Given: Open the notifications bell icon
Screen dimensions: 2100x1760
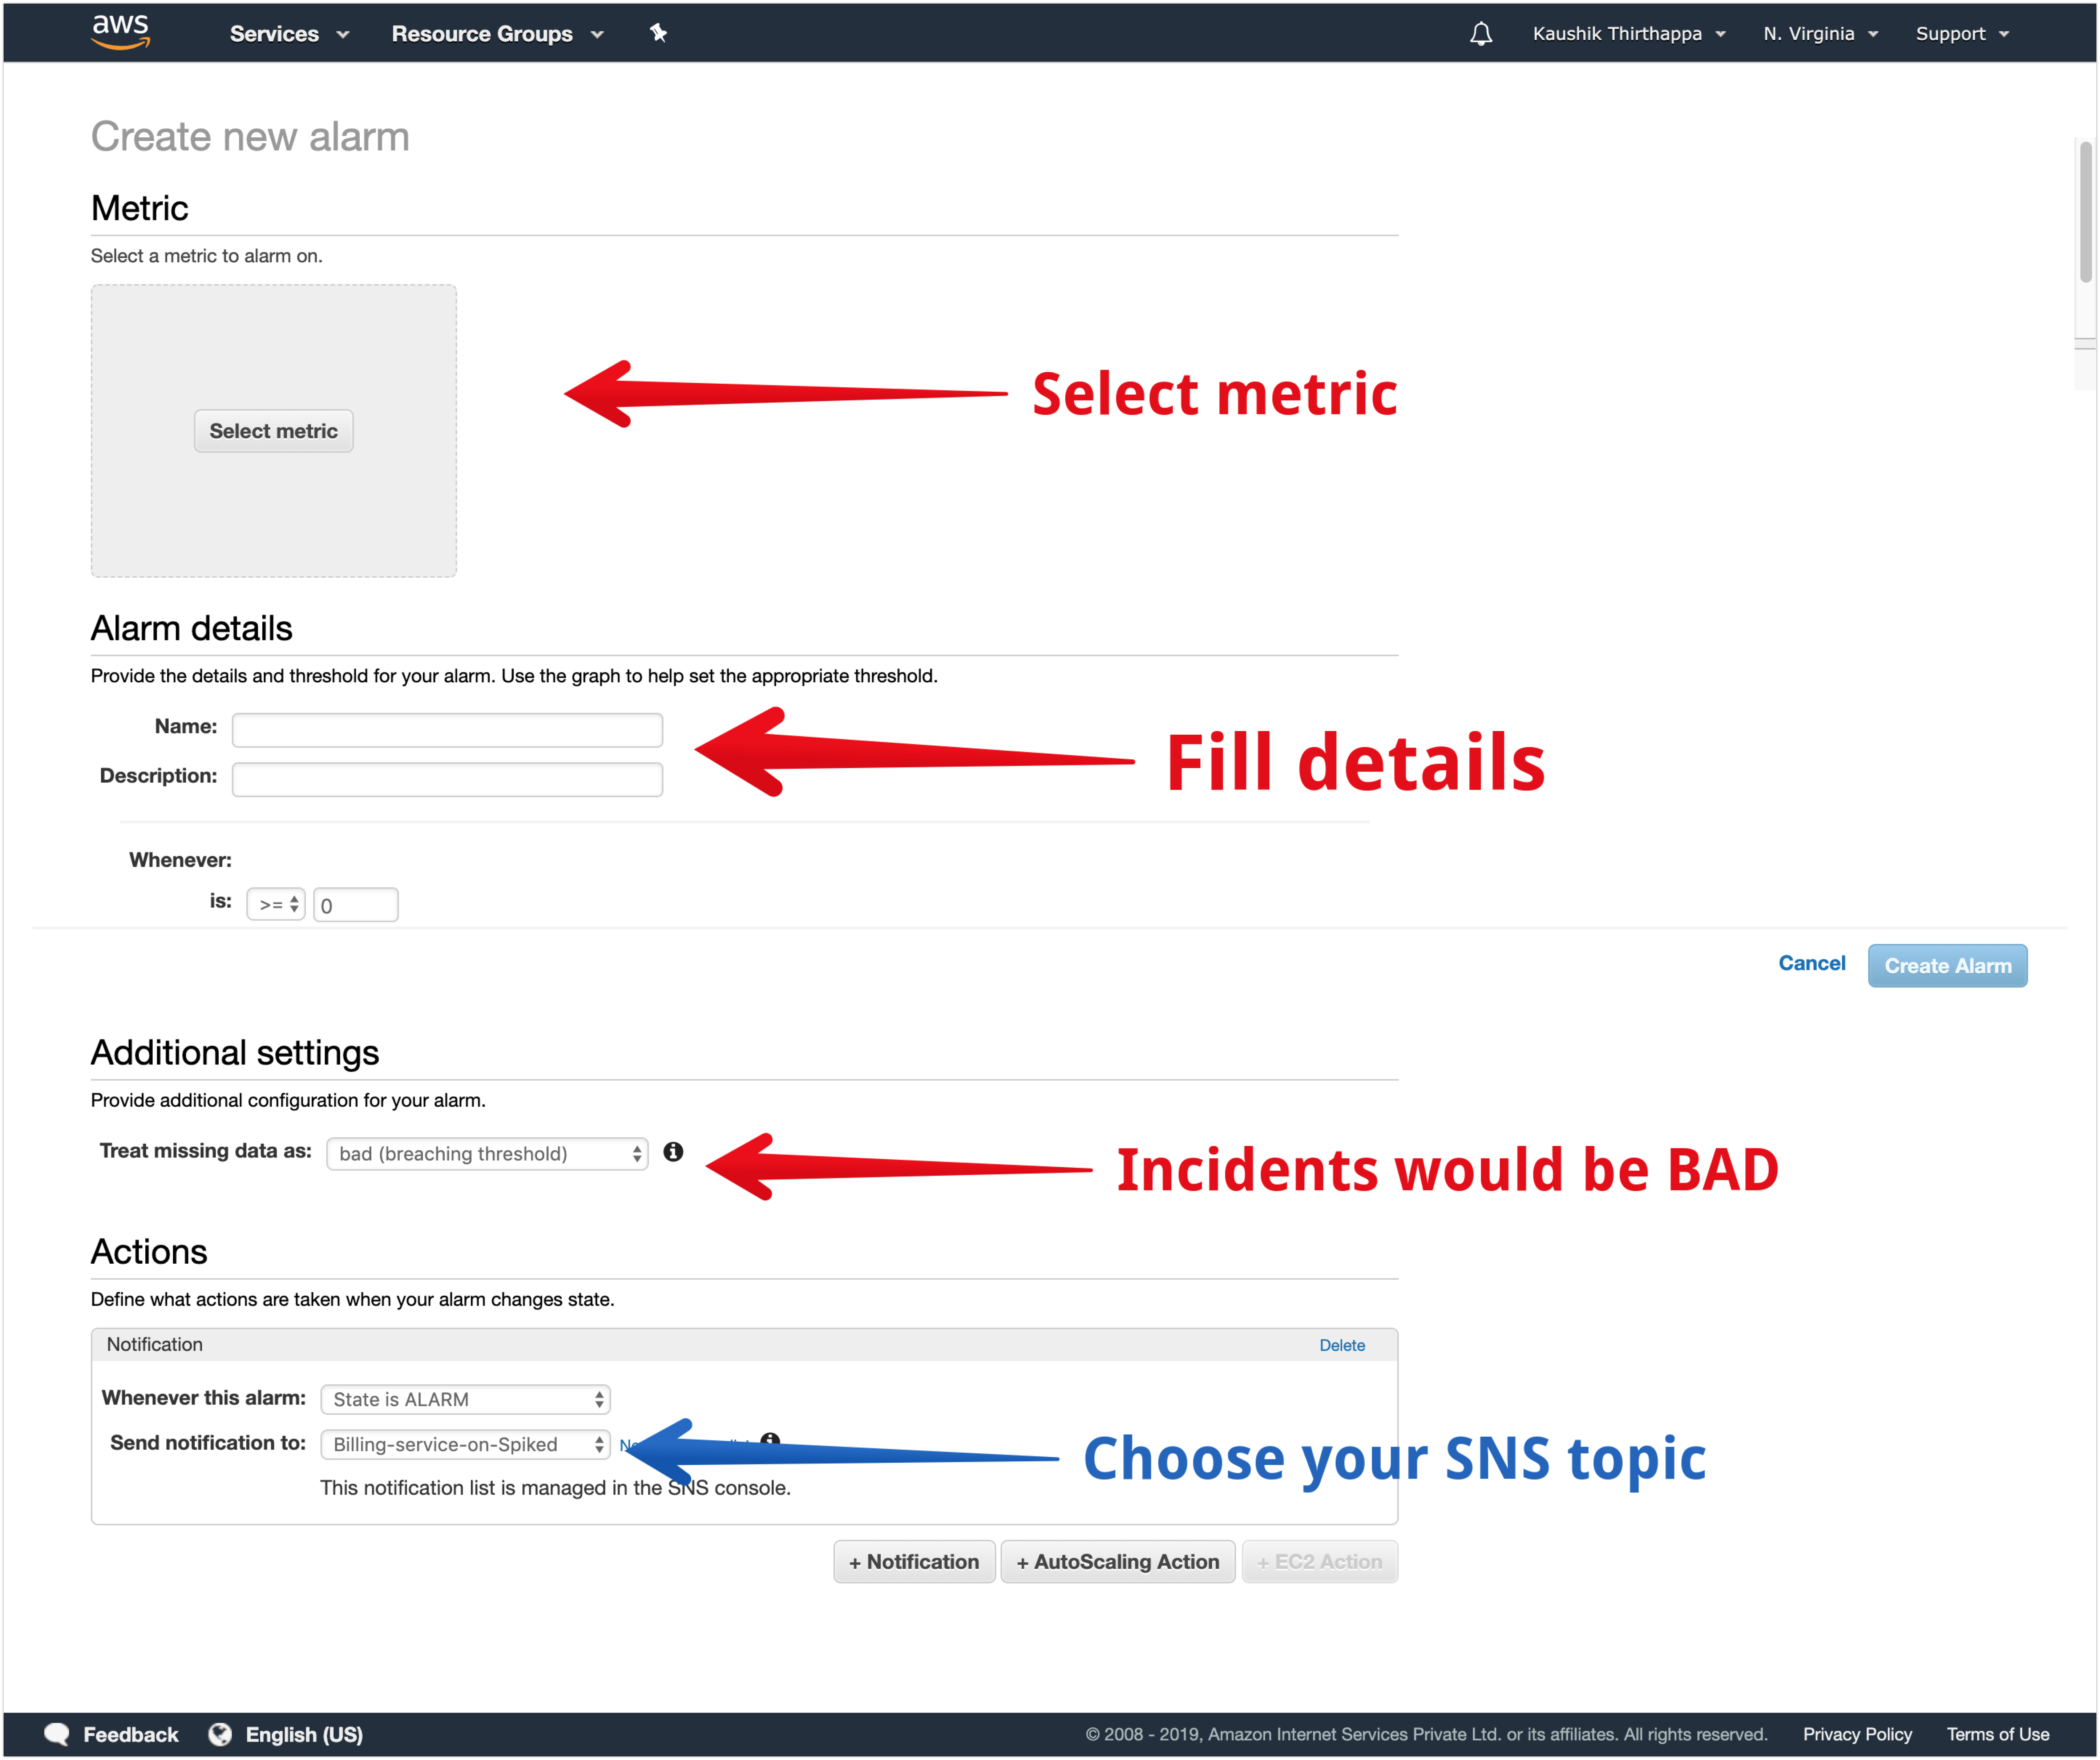Looking at the screenshot, I should 1480,34.
